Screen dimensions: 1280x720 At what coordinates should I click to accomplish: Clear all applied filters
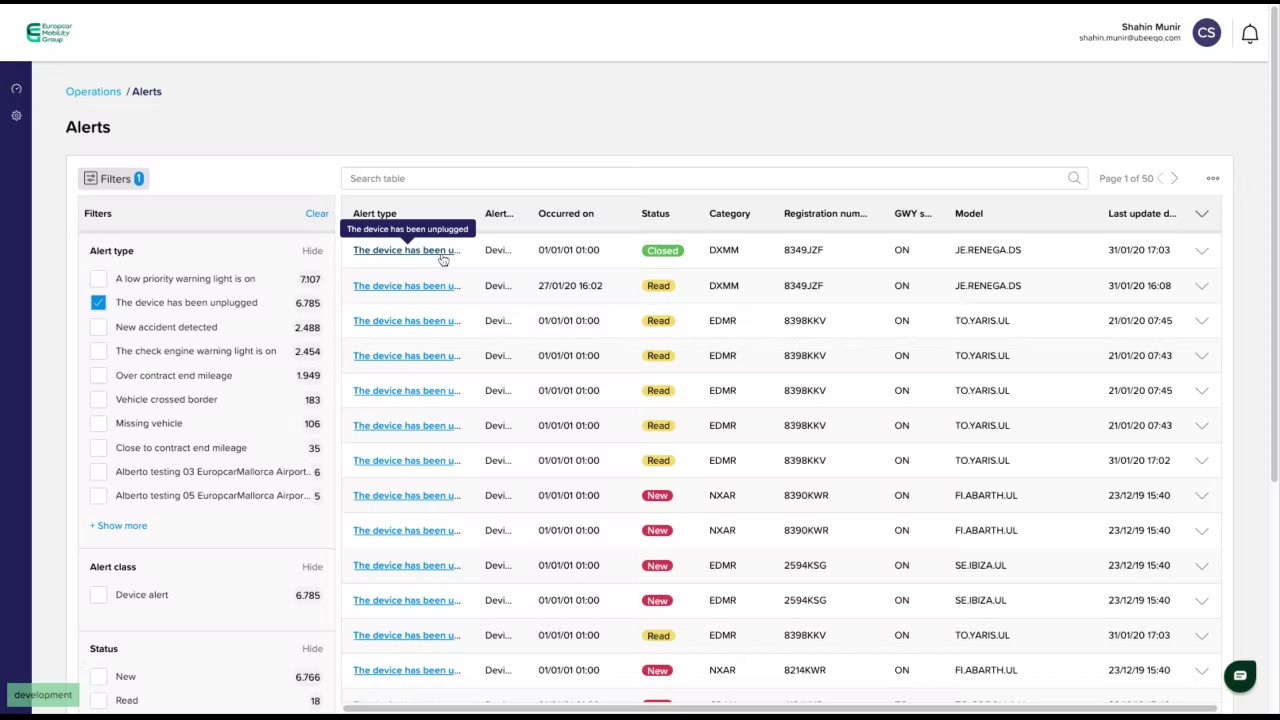(317, 213)
